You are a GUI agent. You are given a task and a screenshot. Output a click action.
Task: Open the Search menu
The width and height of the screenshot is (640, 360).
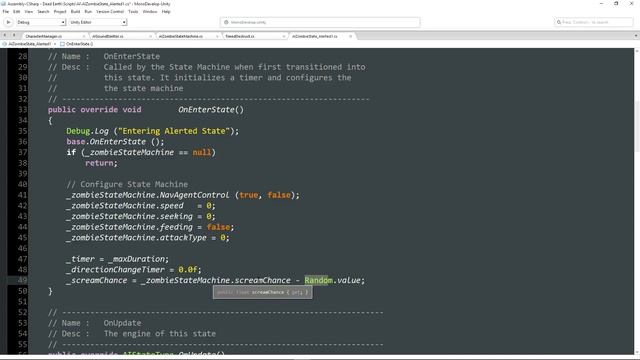[43, 11]
